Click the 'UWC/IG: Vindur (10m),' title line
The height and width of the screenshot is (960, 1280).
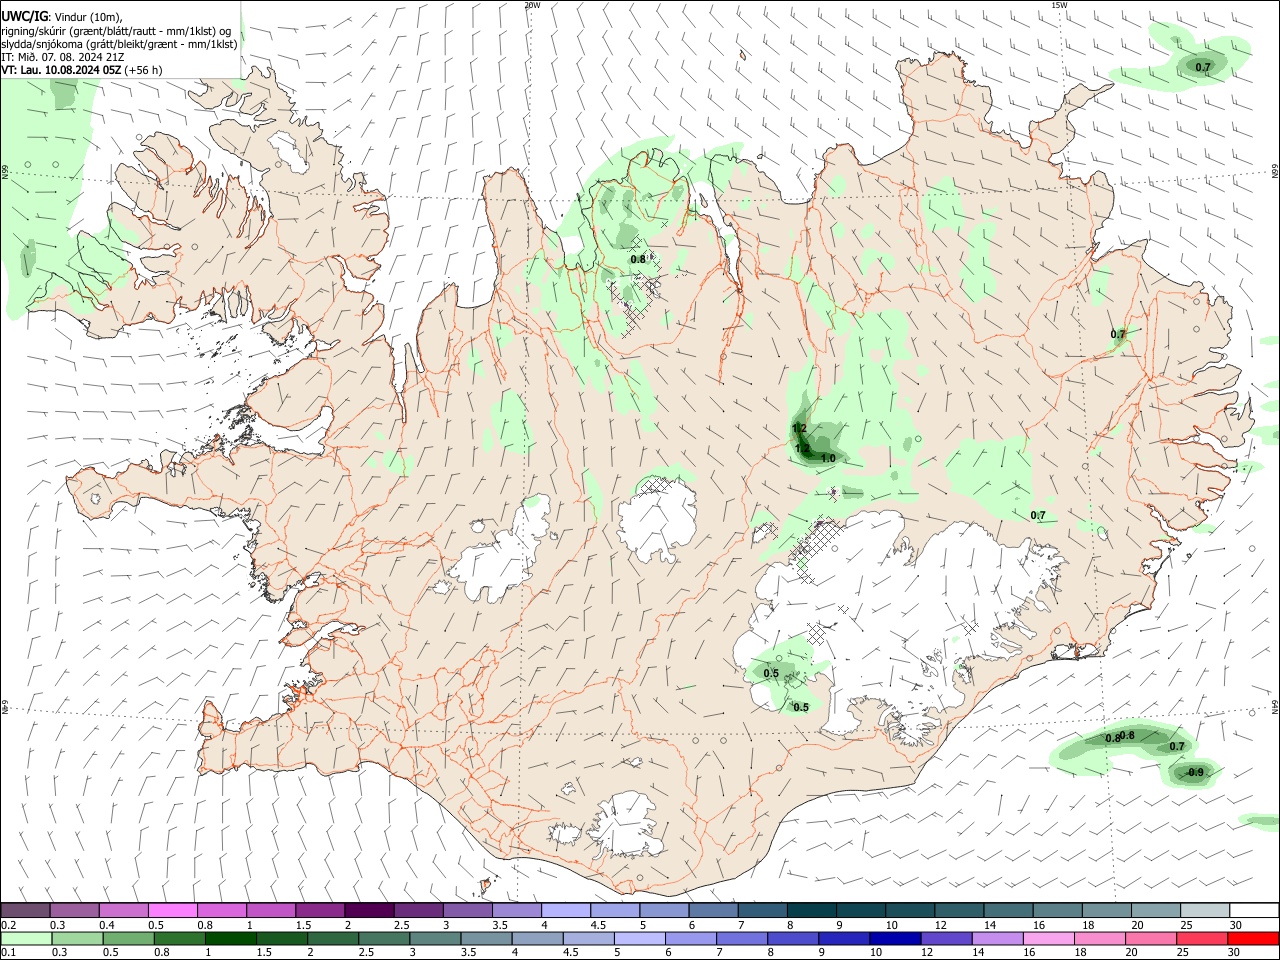[61, 17]
